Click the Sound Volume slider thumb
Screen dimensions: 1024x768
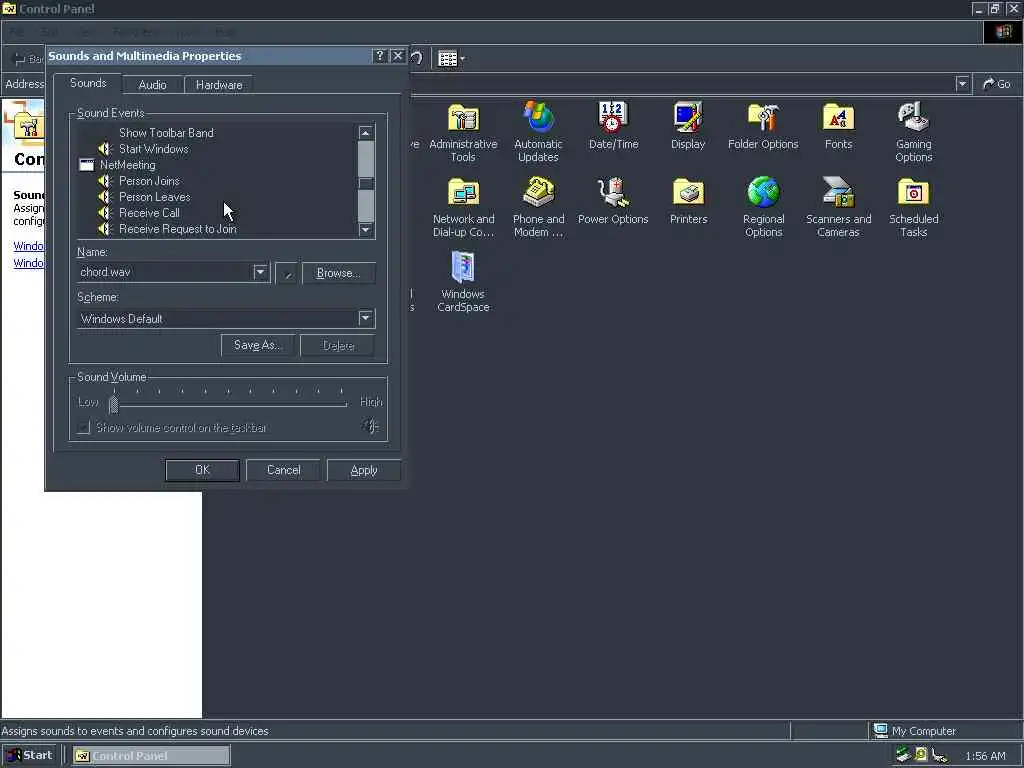click(x=114, y=404)
